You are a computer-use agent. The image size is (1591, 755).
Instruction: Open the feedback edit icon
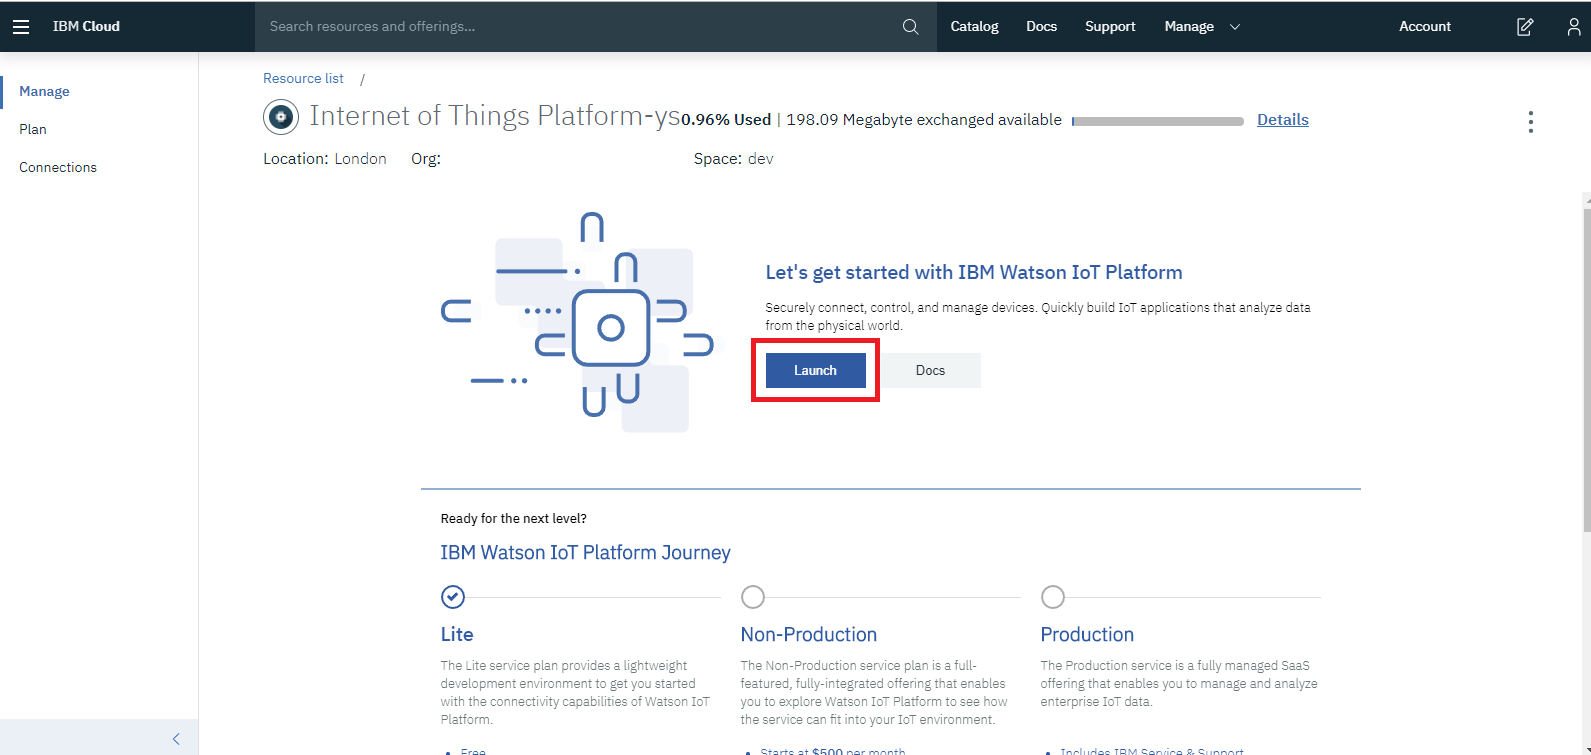[x=1525, y=27]
